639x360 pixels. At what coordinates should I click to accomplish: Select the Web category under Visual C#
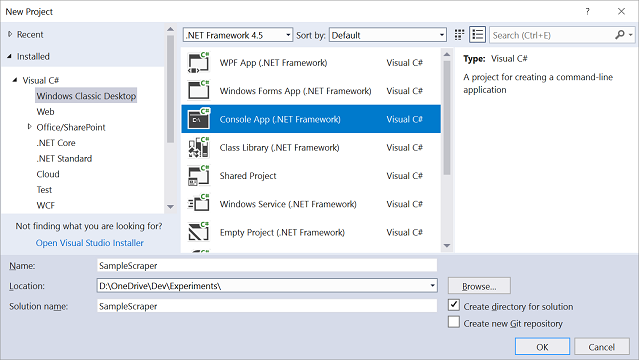[x=45, y=111]
